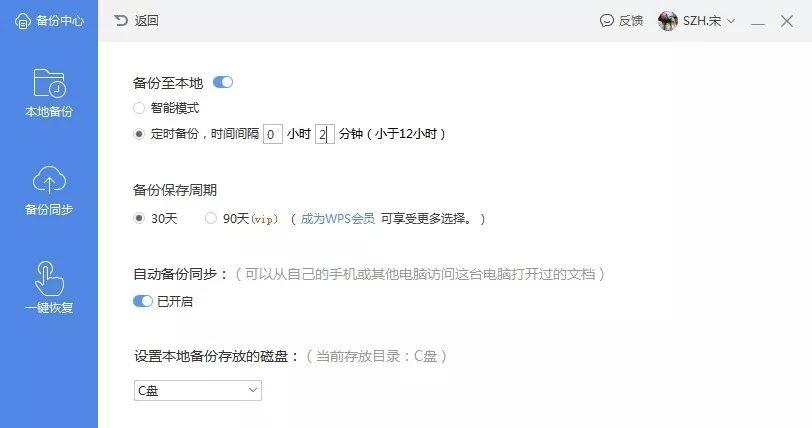Open the 本地备份 folder icon
This screenshot has height=428, width=812.
49,83
